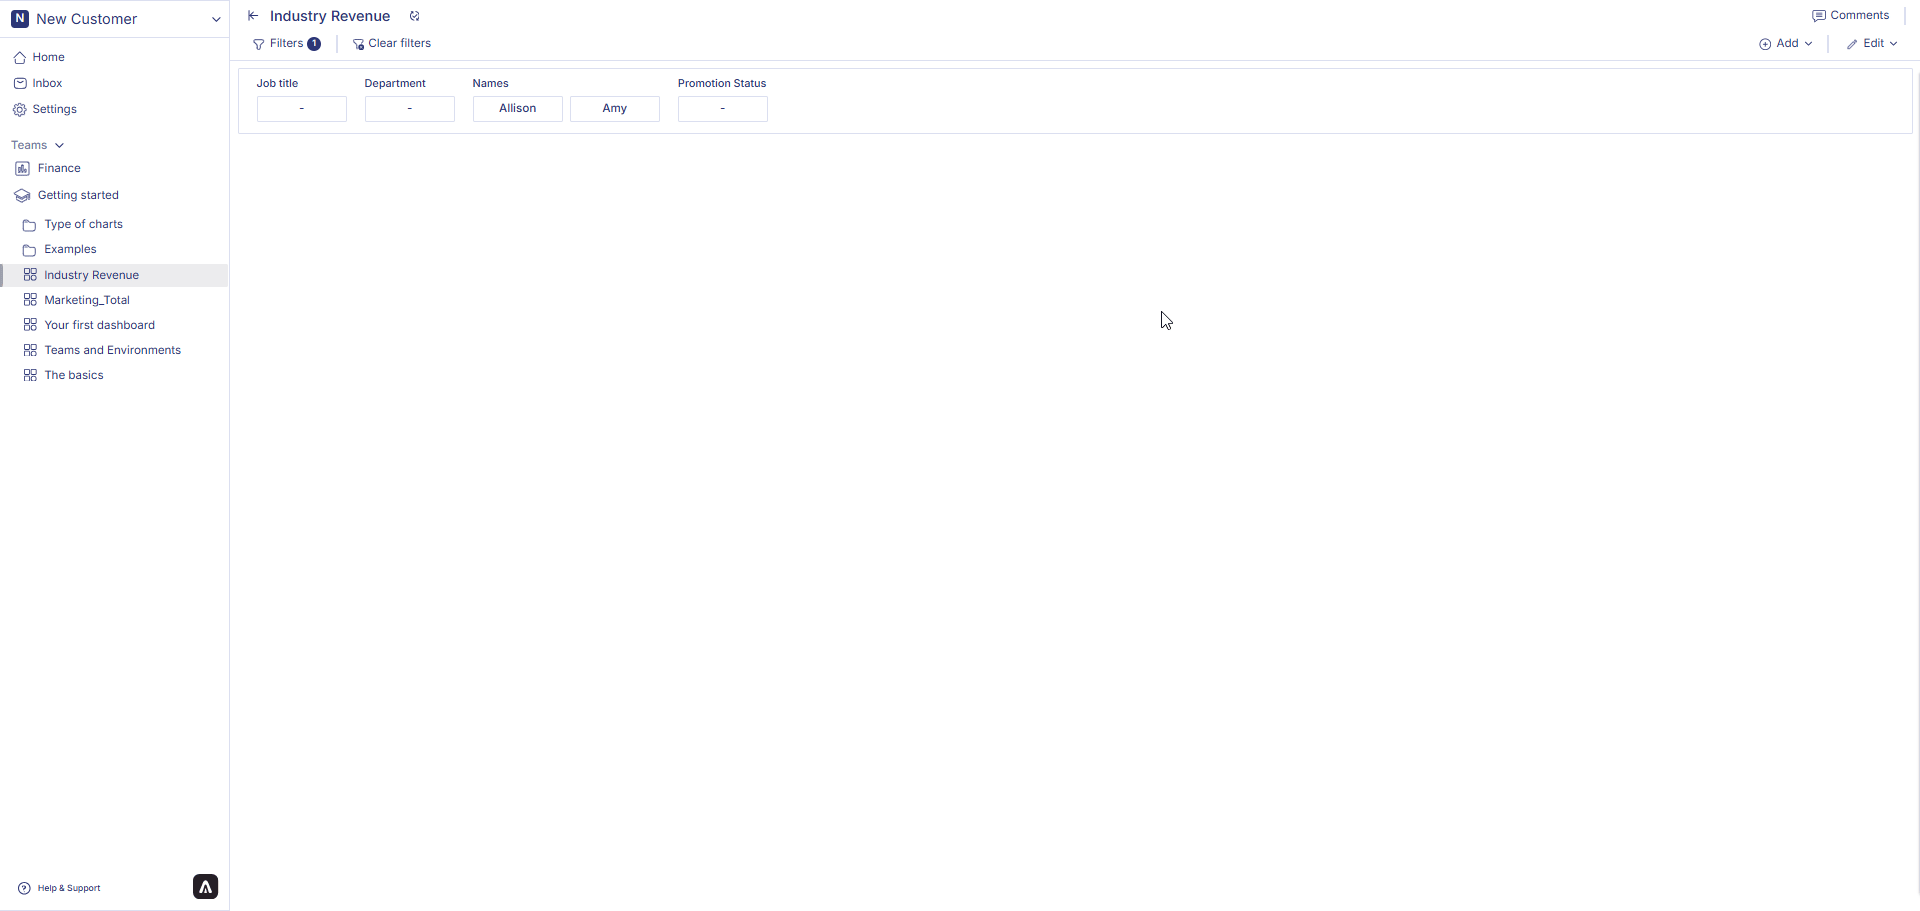Click the black logo icon at sidebar bottom
1920x911 pixels.
click(x=205, y=887)
